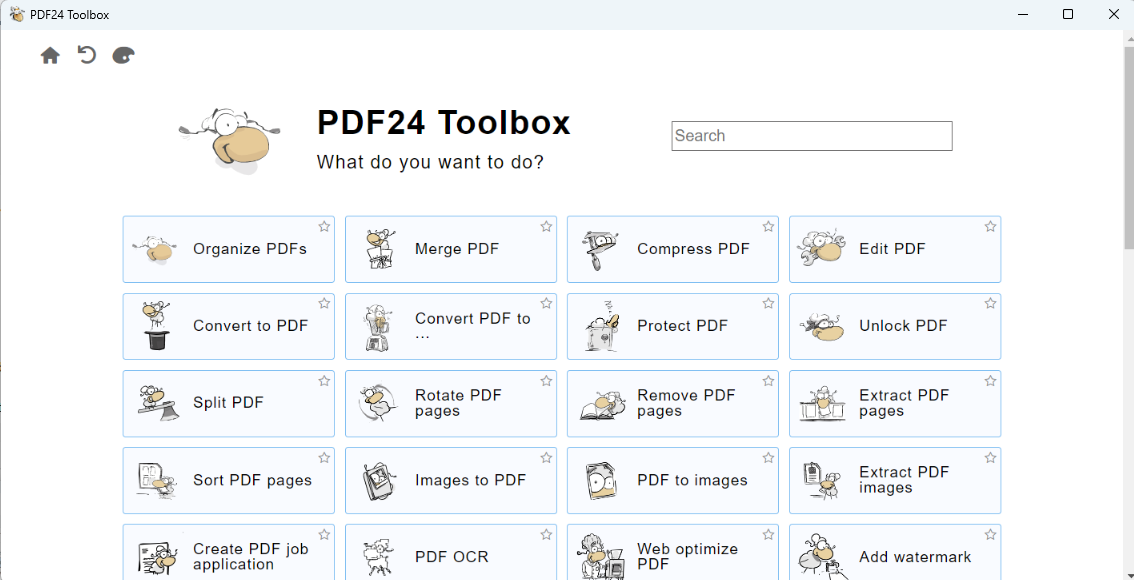Toggle the Edit PDF favorite star
The image size is (1134, 580).
(x=991, y=226)
